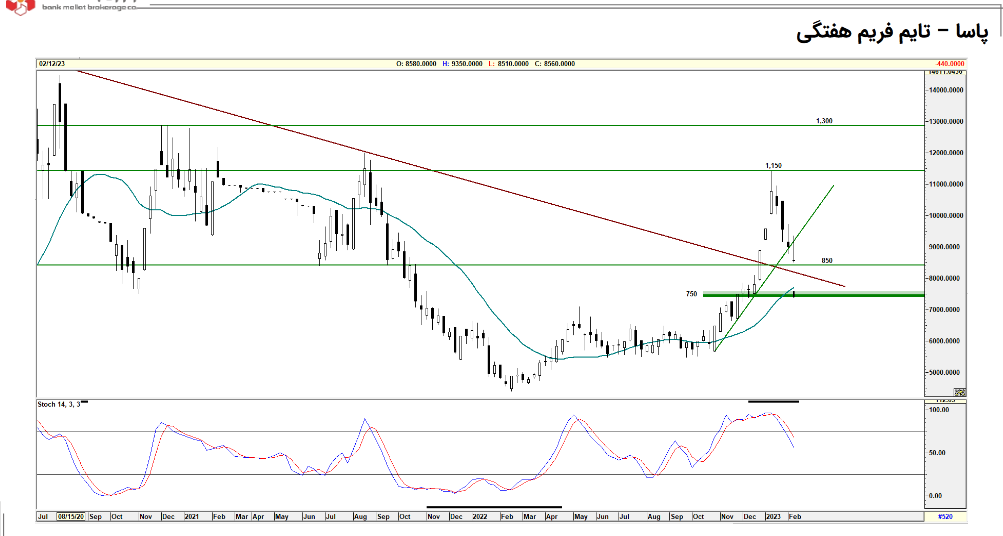1003x536 pixels.
Task: Click the Stoch 14, 3, 3 indicator label
Action: point(59,404)
